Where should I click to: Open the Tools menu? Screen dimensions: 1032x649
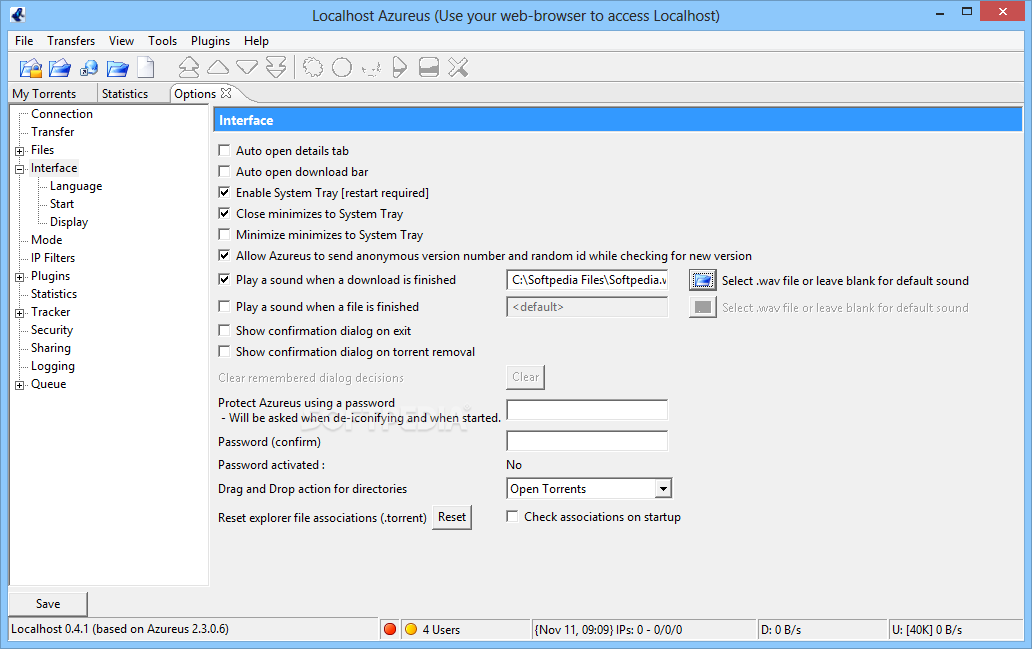(x=163, y=41)
